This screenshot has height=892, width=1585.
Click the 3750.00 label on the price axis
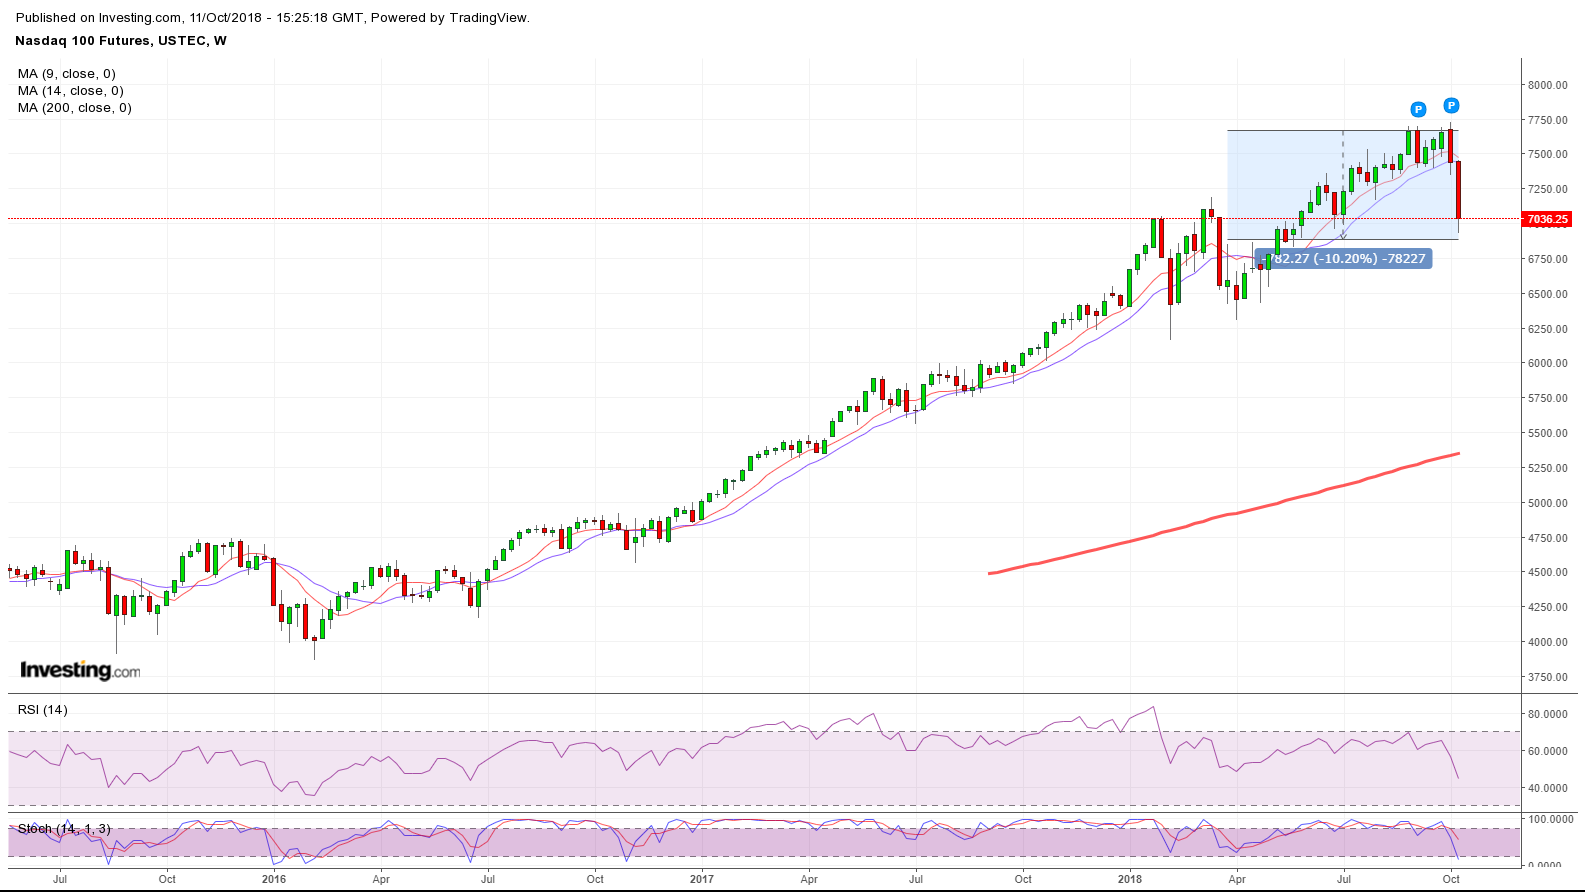(1547, 677)
